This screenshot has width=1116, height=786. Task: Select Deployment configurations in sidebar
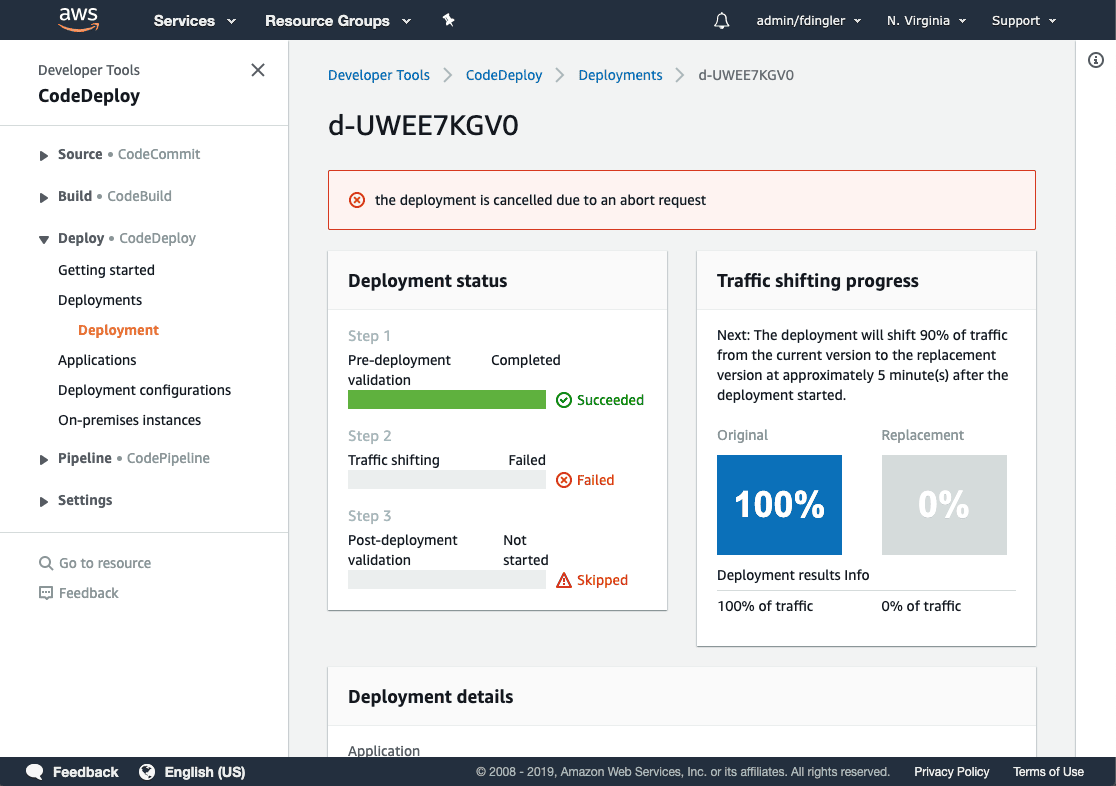[144, 390]
